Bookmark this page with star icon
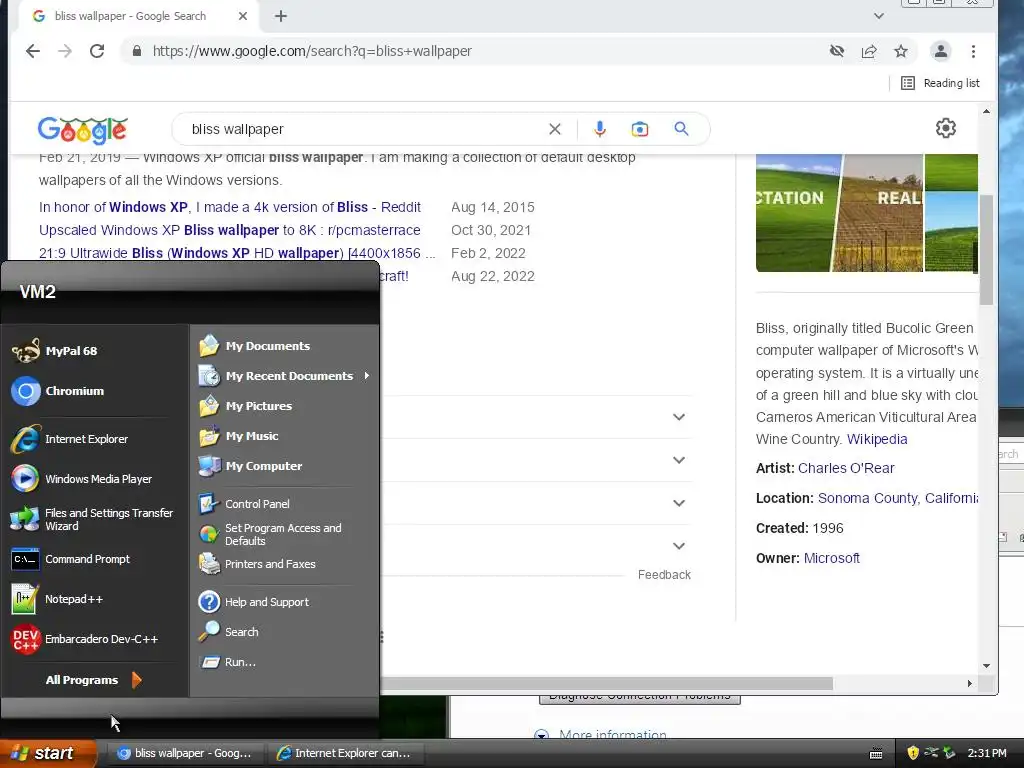The image size is (1024, 768). (x=901, y=51)
